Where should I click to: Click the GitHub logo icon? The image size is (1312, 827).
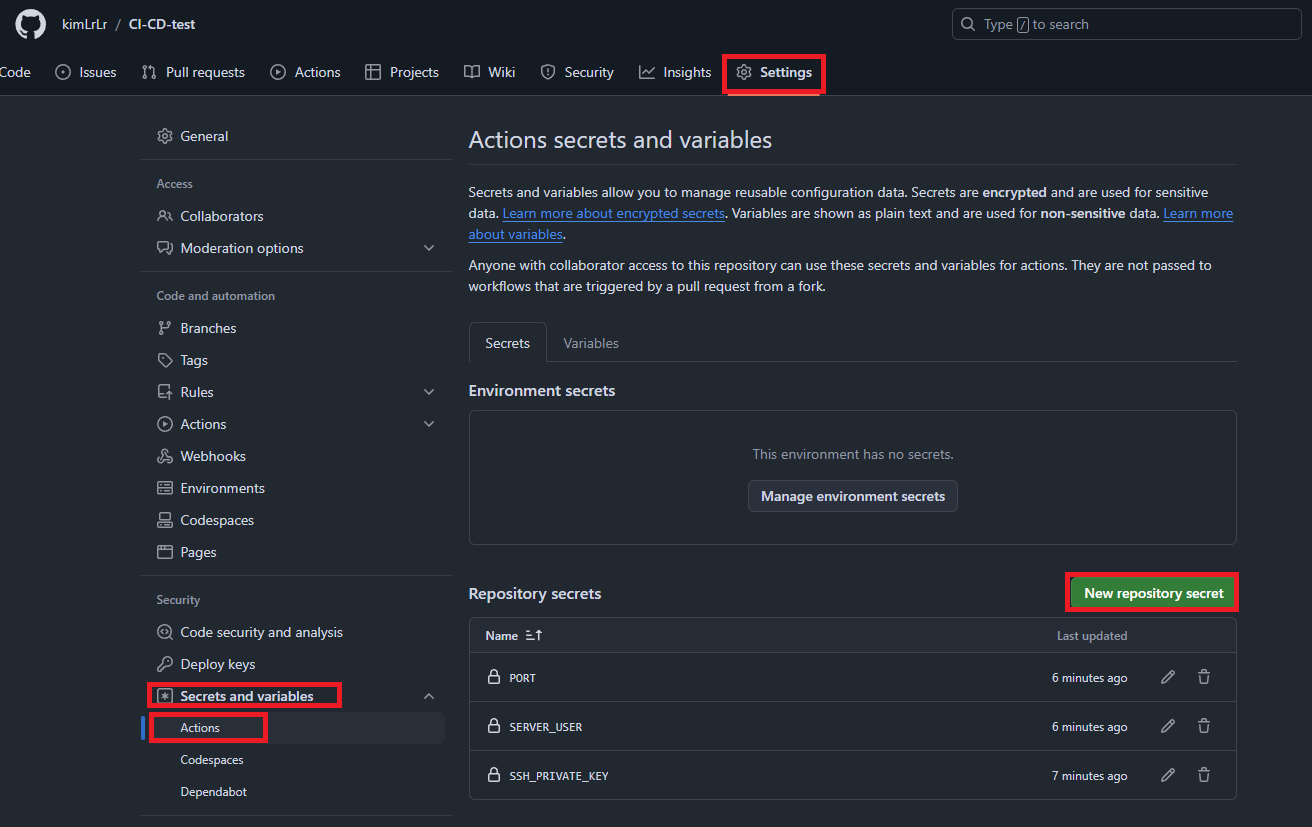tap(30, 24)
